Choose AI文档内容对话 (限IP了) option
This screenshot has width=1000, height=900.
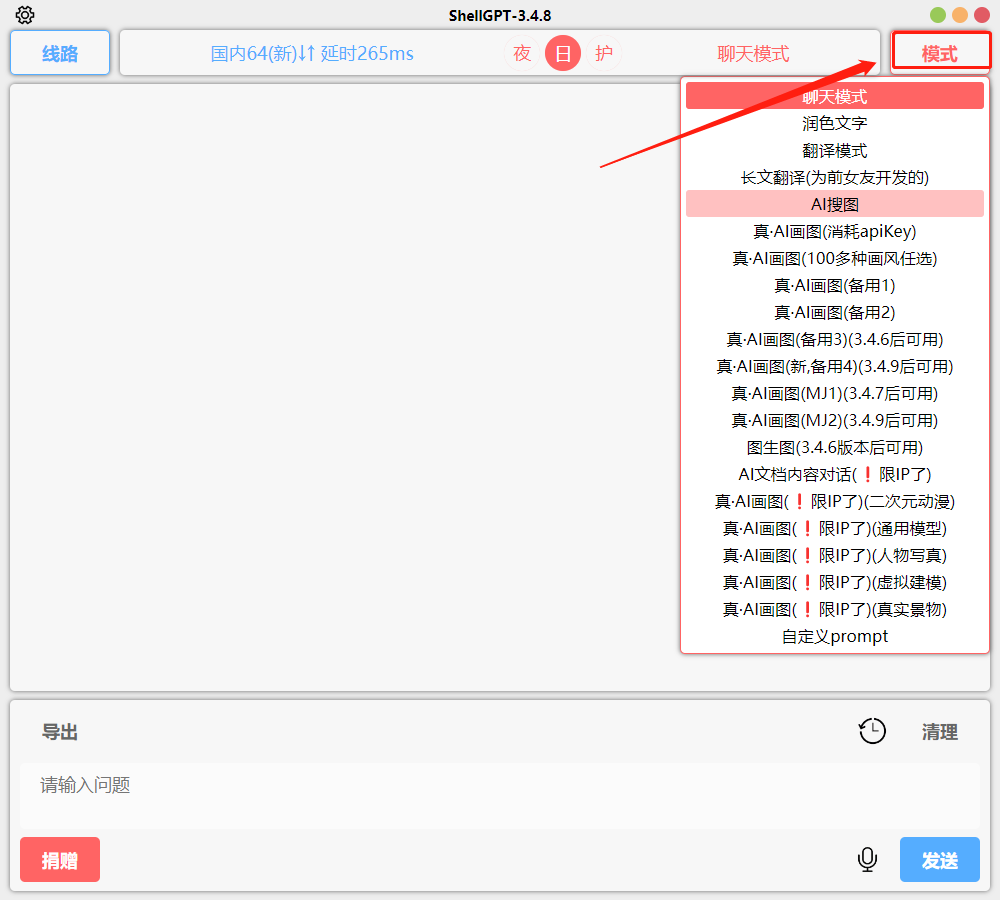tap(835, 475)
